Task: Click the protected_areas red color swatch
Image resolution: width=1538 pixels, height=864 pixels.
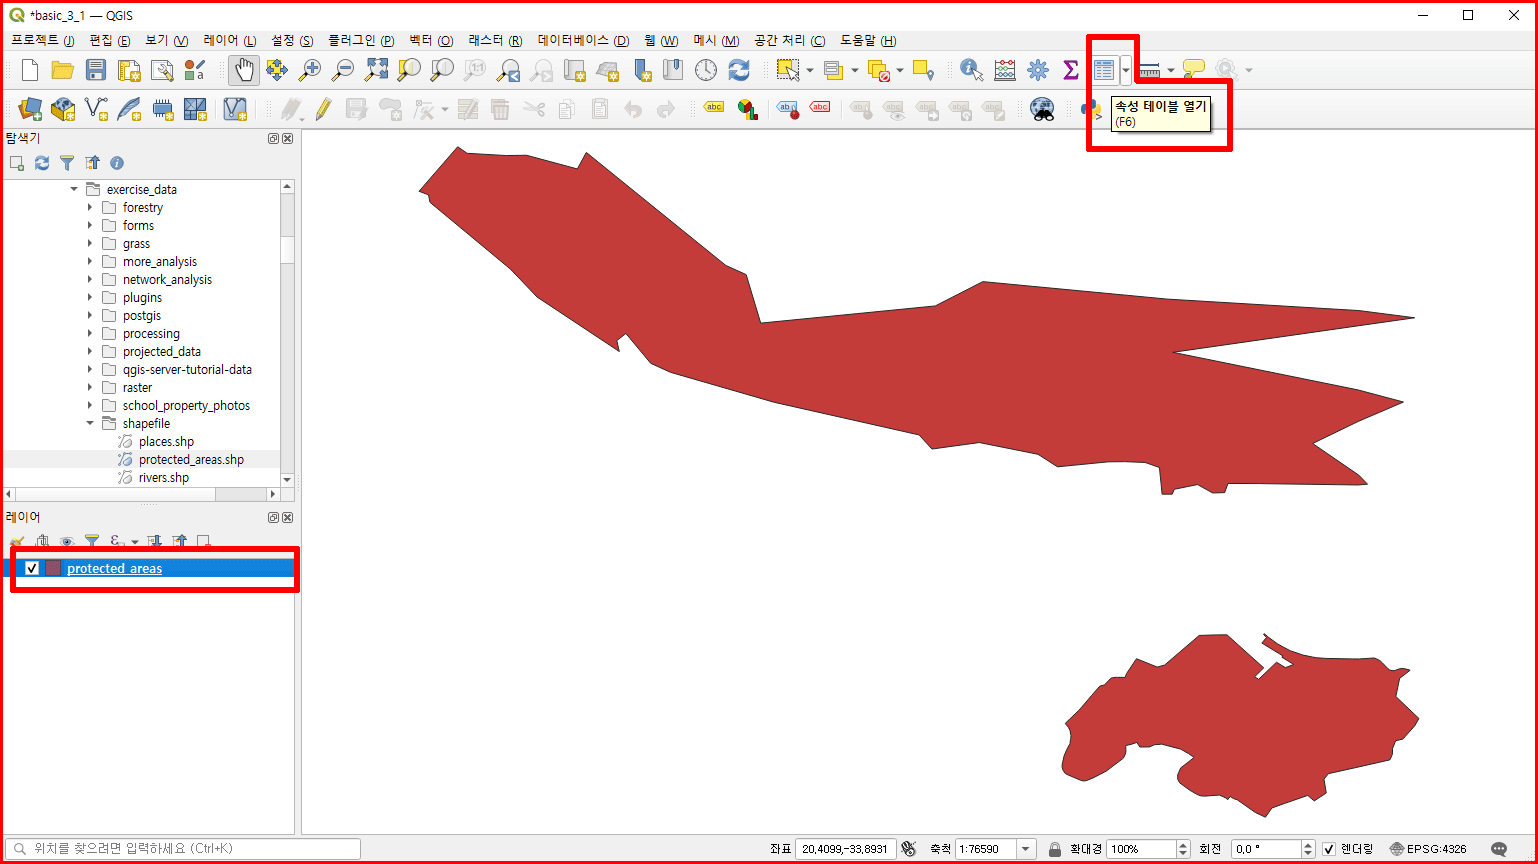Action: point(53,568)
